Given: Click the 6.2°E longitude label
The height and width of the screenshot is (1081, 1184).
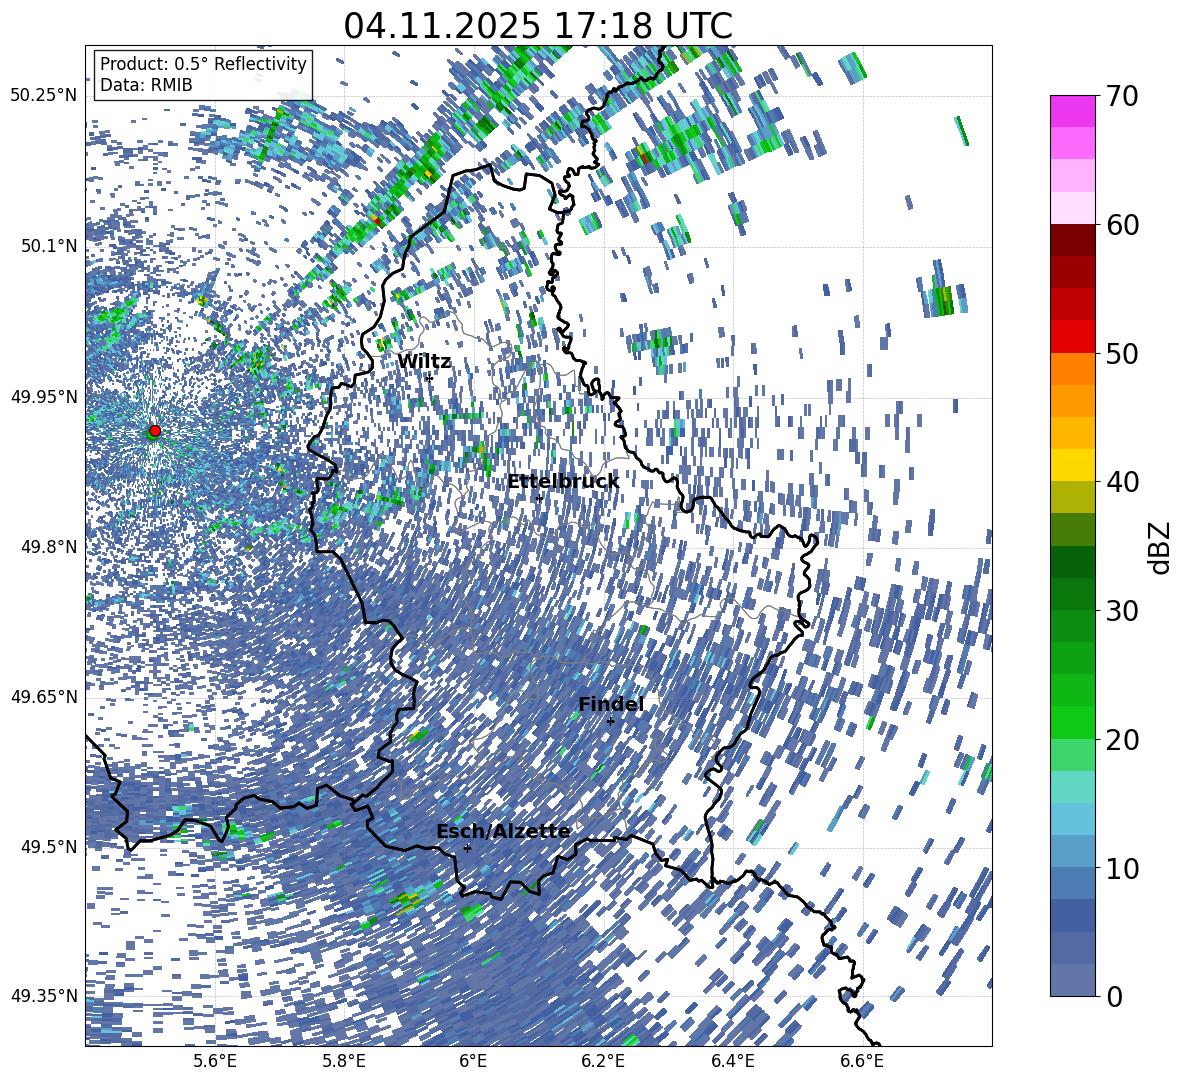Looking at the screenshot, I should 603,1061.
